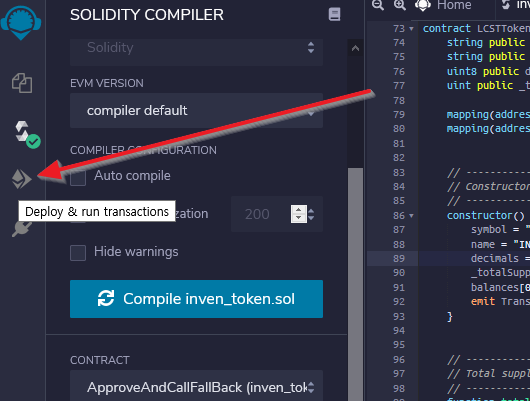The height and width of the screenshot is (401, 530).
Task: Click the 'uint8 public' text on line 76
Action: (x=483, y=71)
